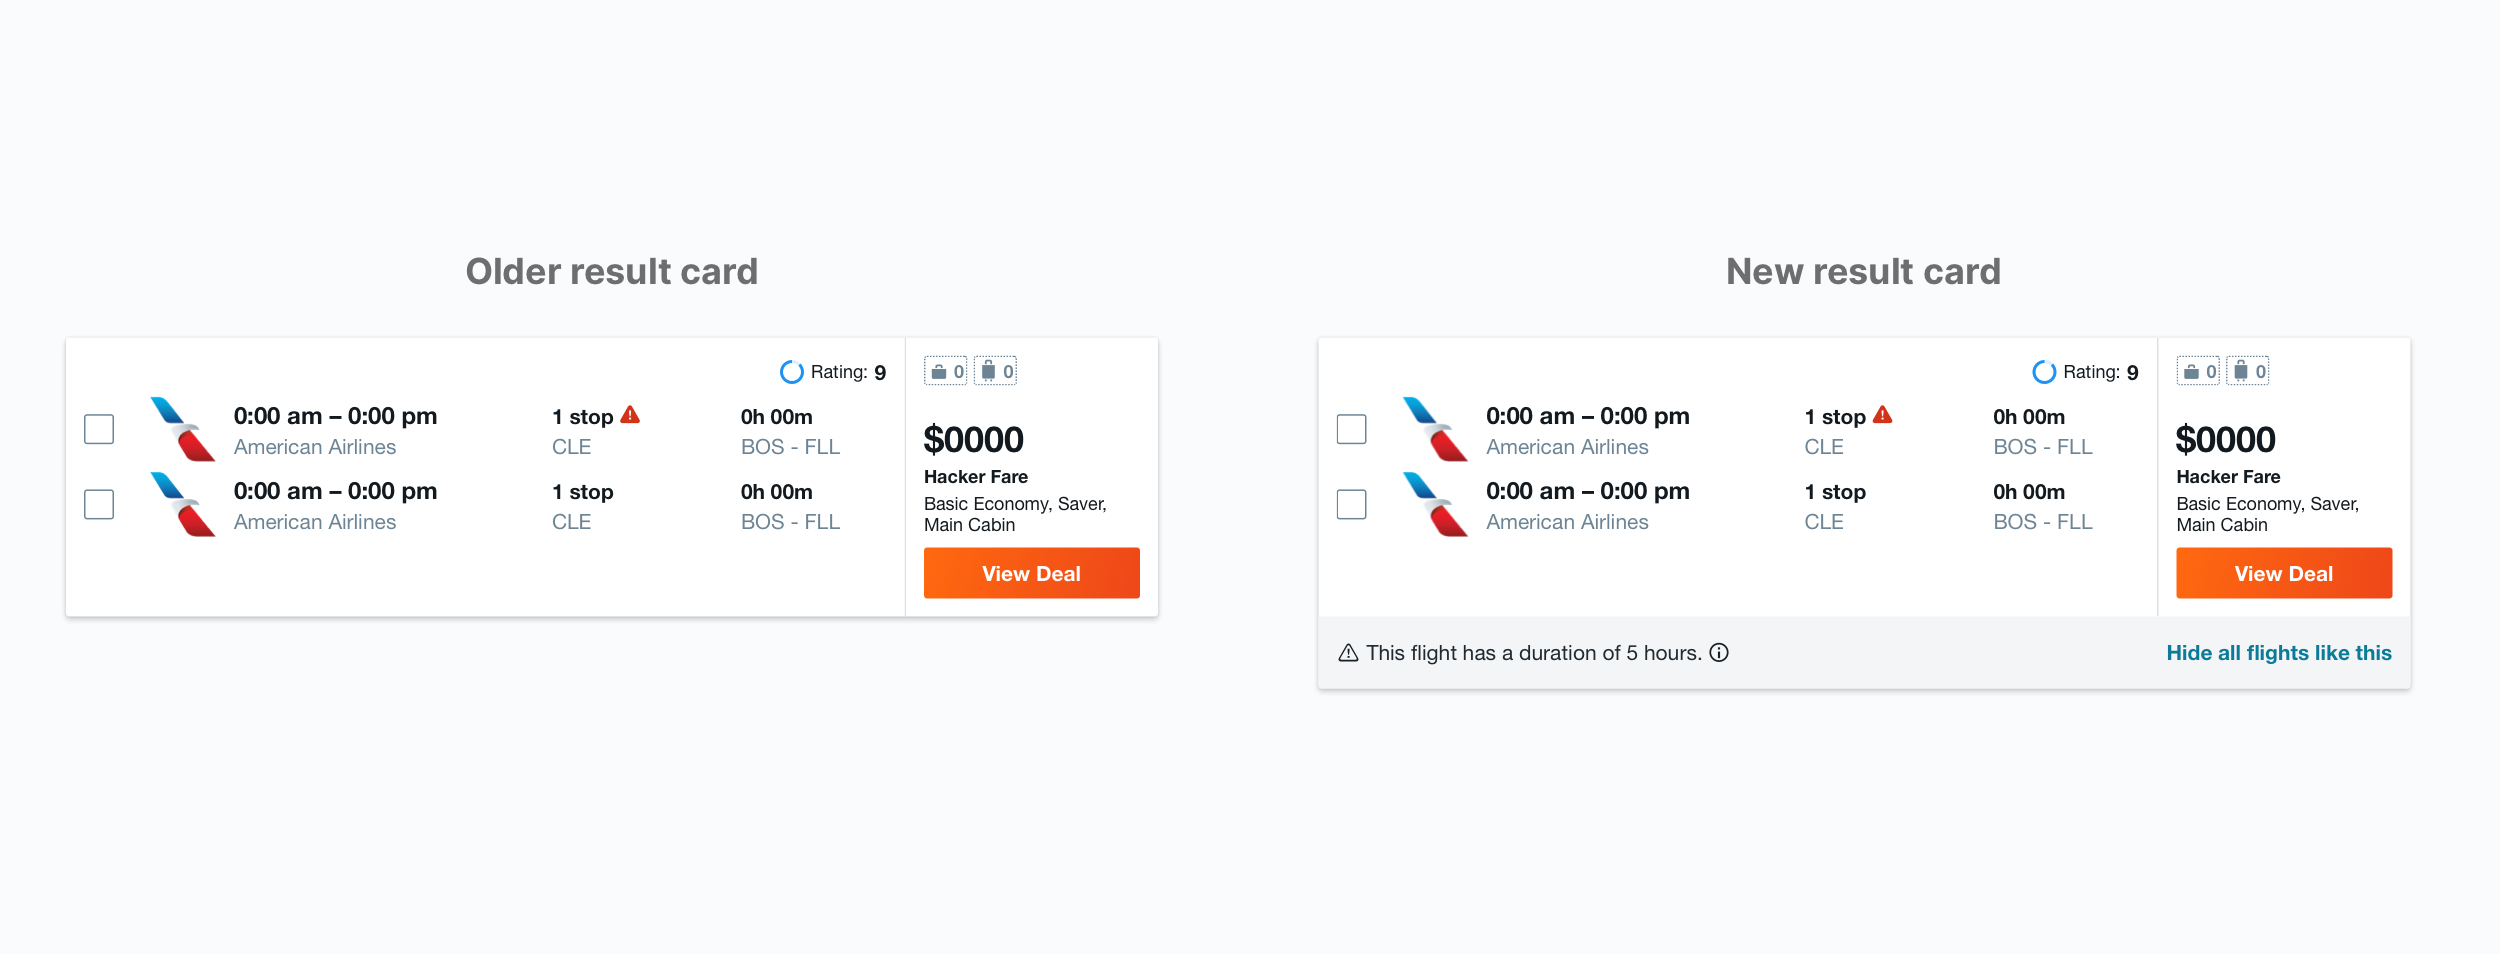Click triangle alert icon in duration banner
This screenshot has width=2501, height=954.
tap(1348, 653)
